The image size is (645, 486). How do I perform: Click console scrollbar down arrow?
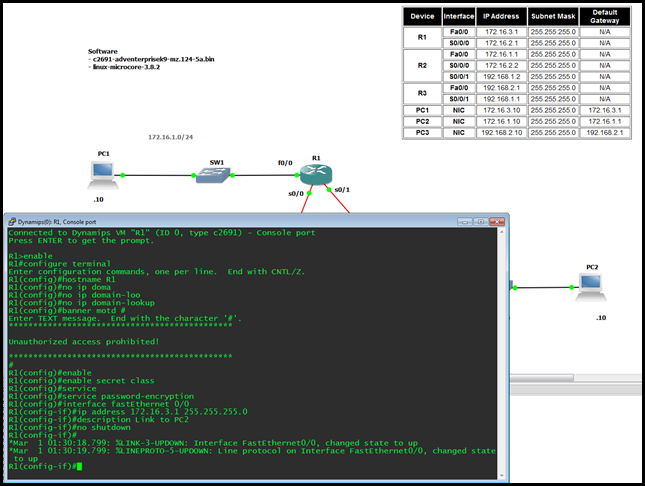click(501, 476)
